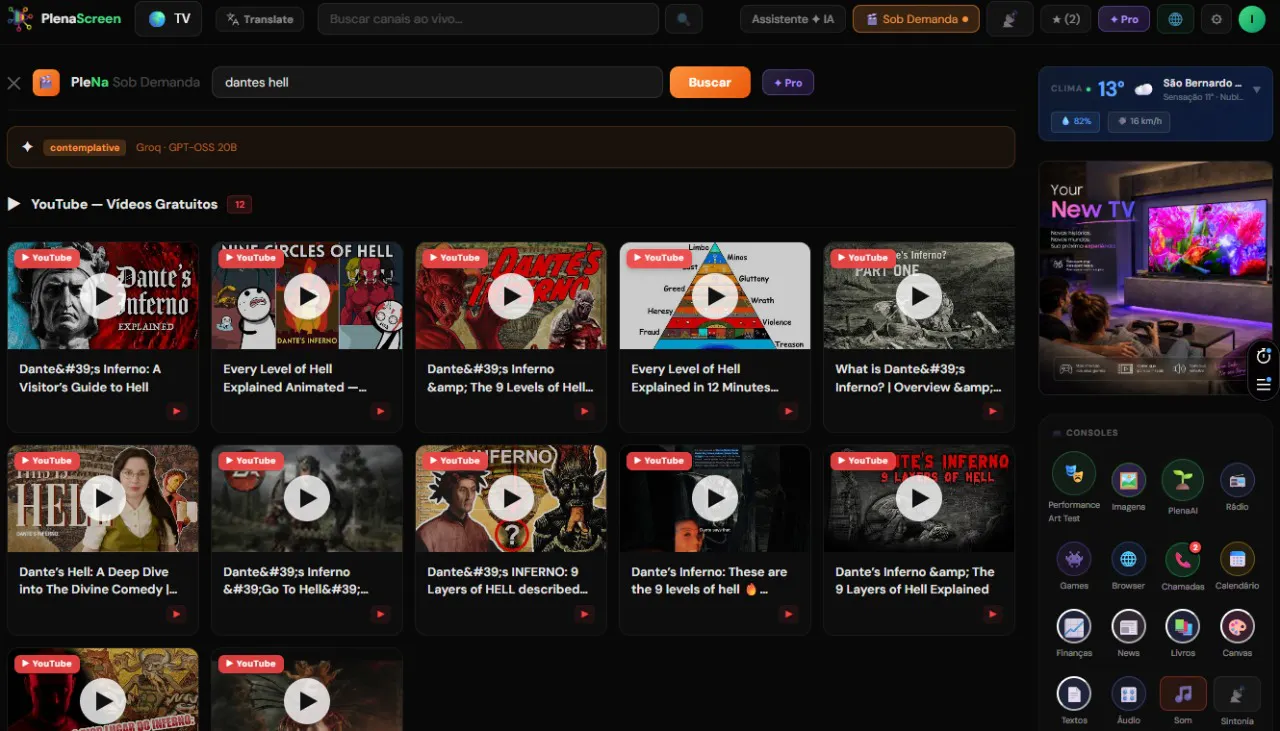Open the green user avatar

(1252, 19)
